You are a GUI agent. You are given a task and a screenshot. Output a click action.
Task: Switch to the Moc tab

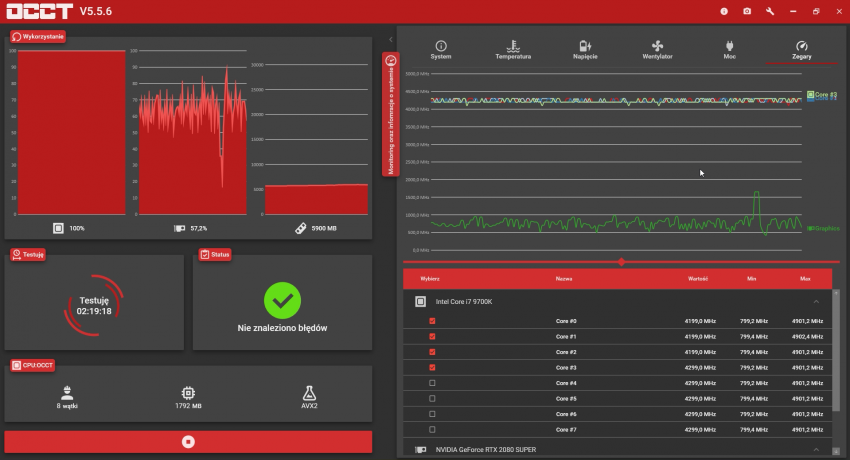coord(729,49)
